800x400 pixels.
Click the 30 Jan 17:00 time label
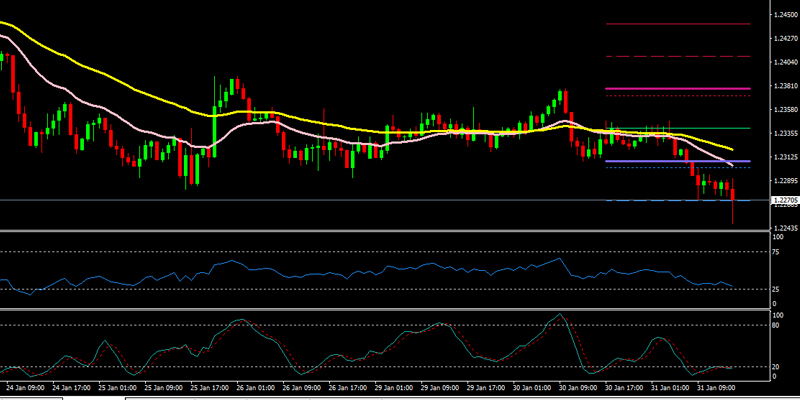(622, 387)
